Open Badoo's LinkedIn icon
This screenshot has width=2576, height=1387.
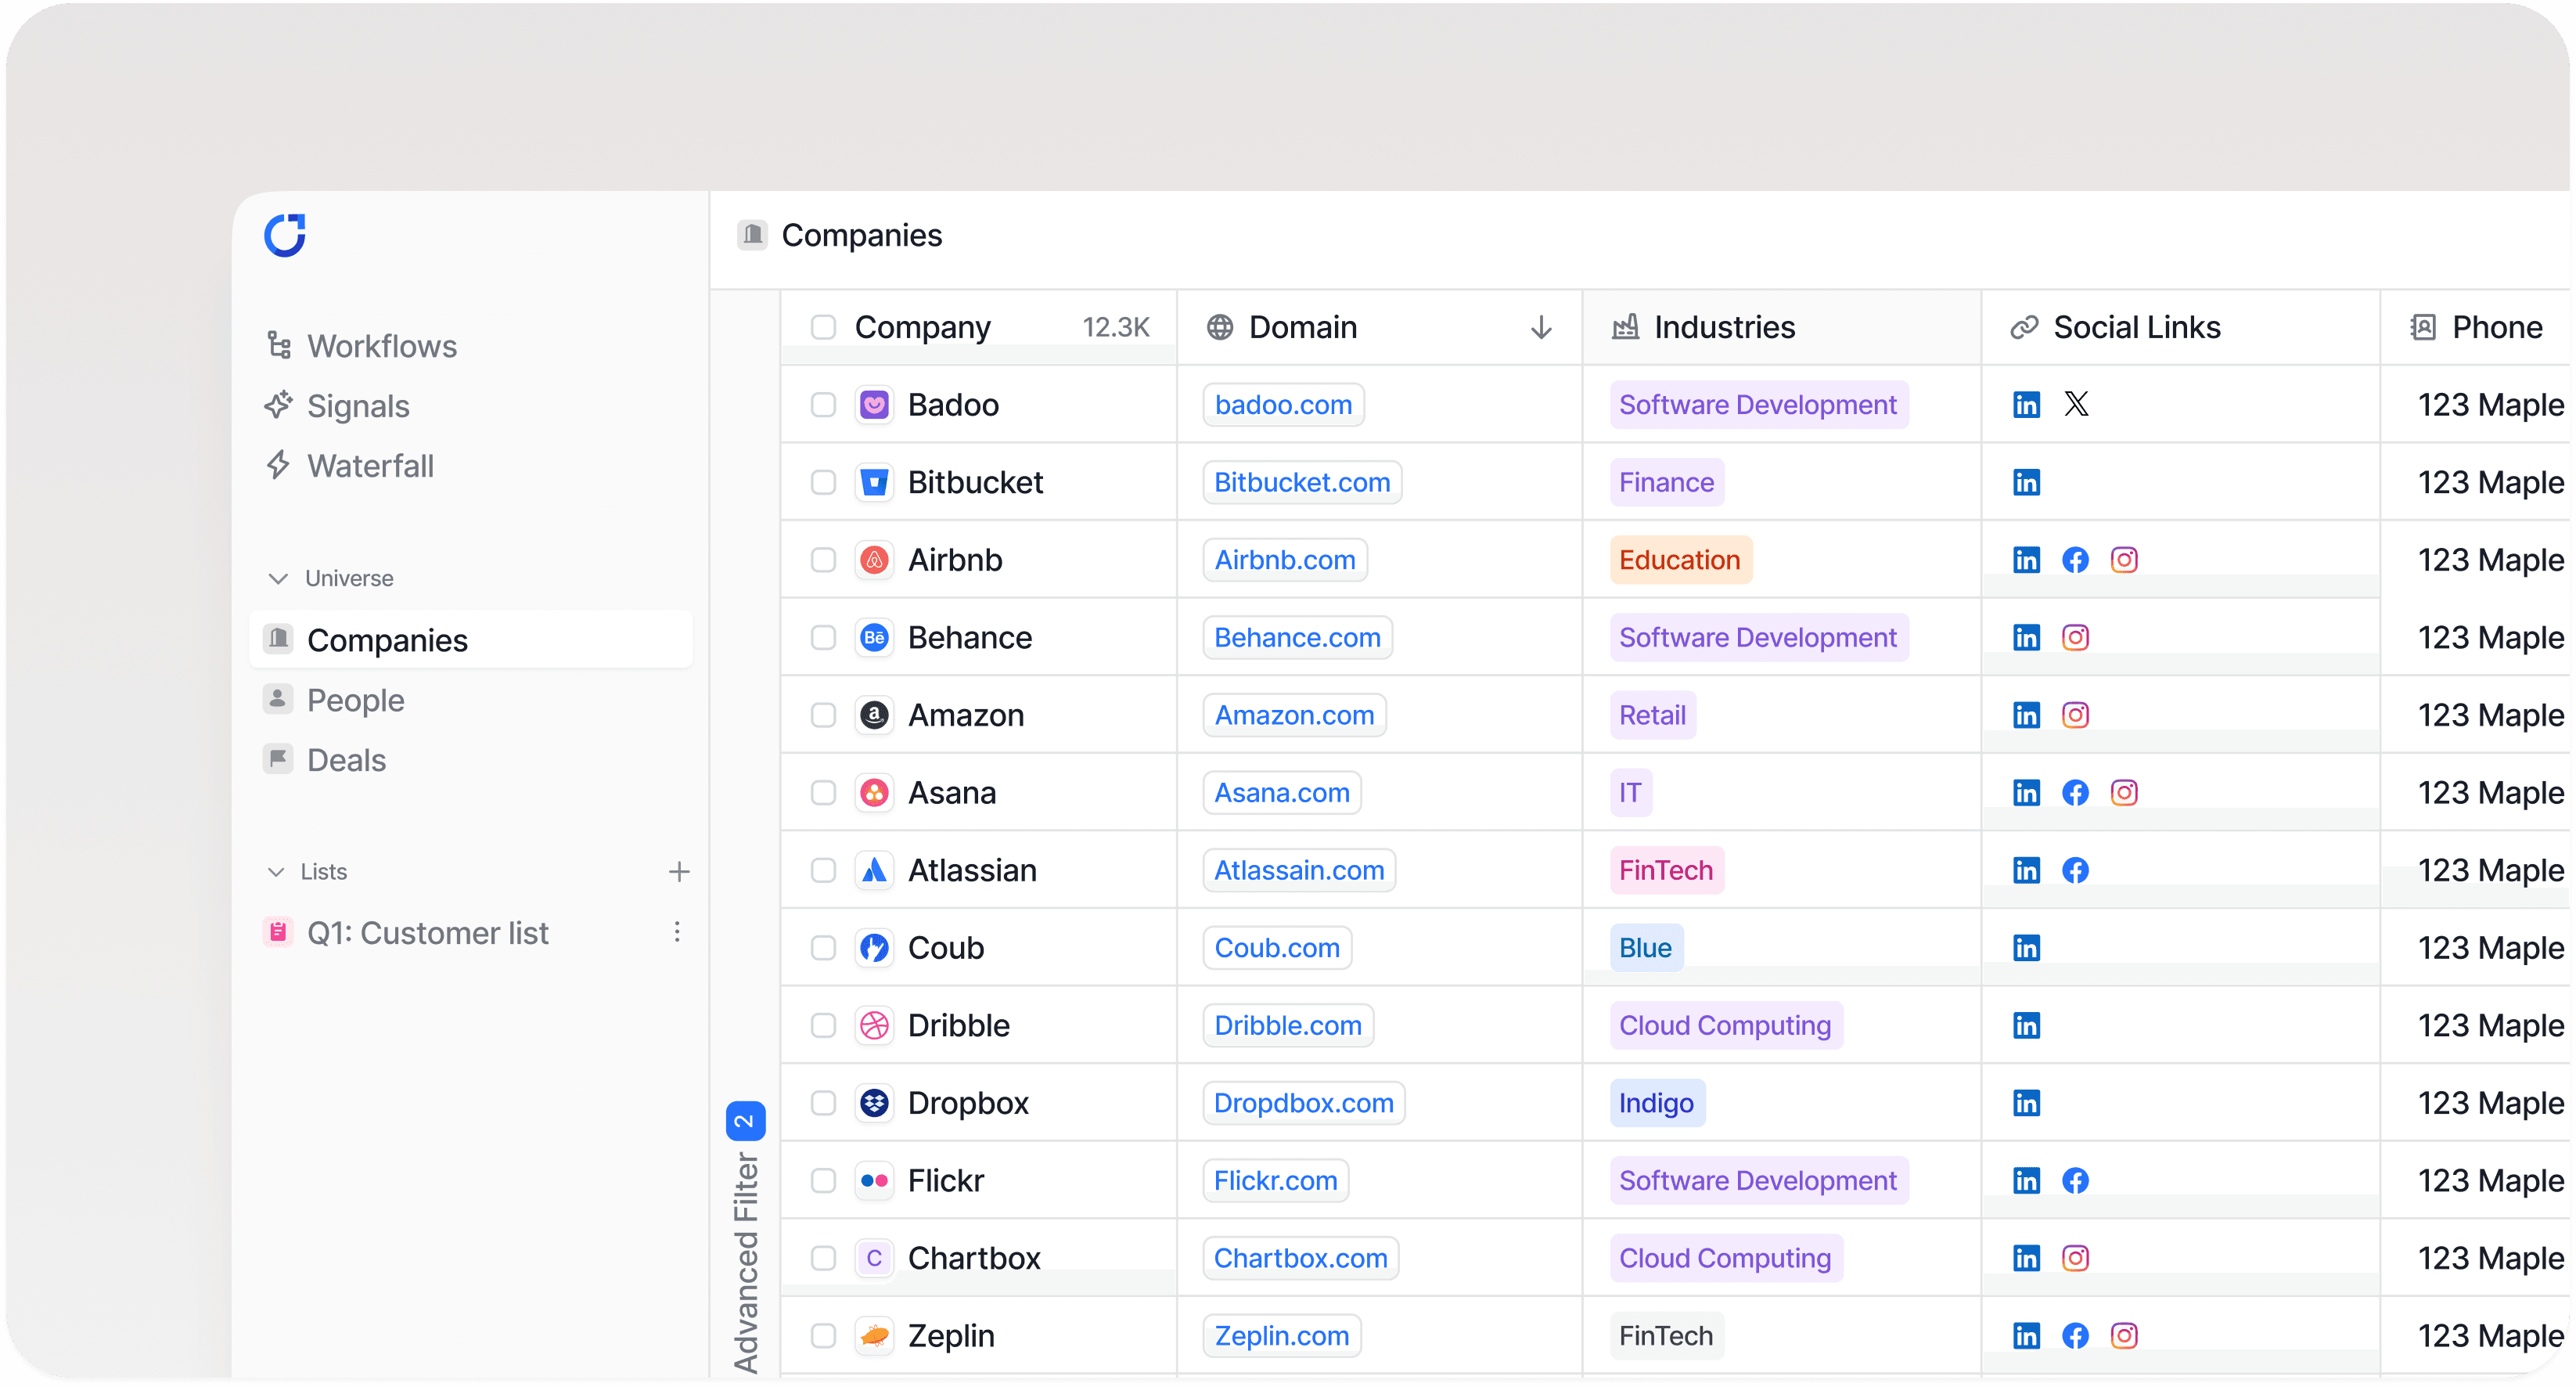(2026, 404)
